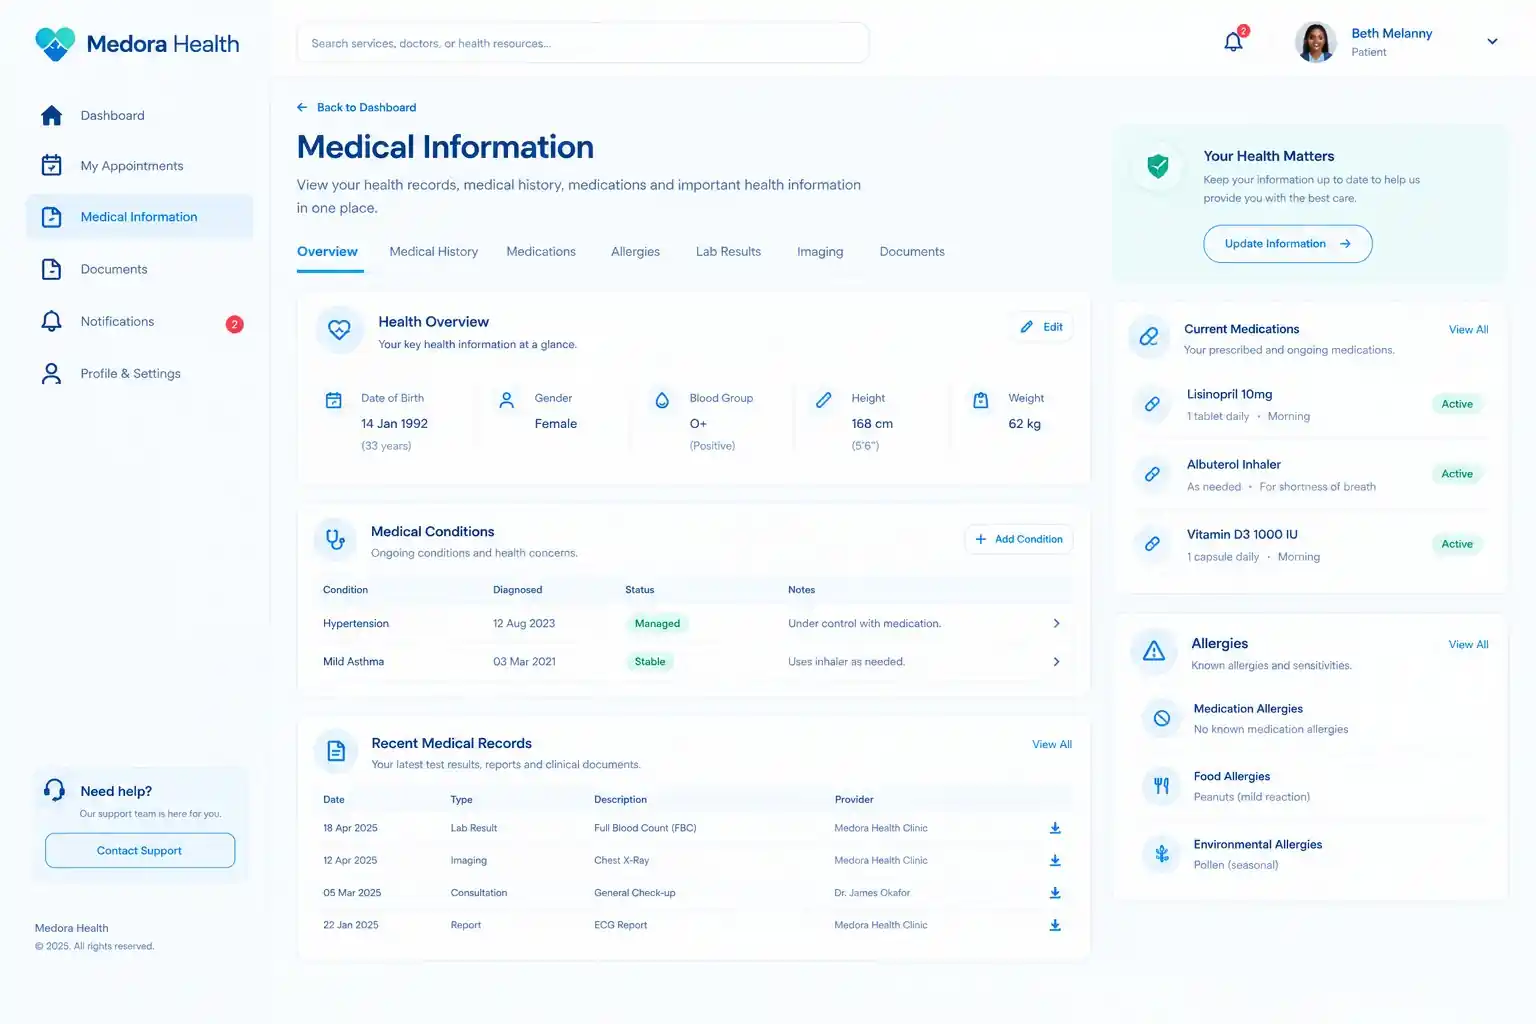Click the Medora Health heart logo
Image resolution: width=1536 pixels, height=1024 pixels.
click(55, 43)
